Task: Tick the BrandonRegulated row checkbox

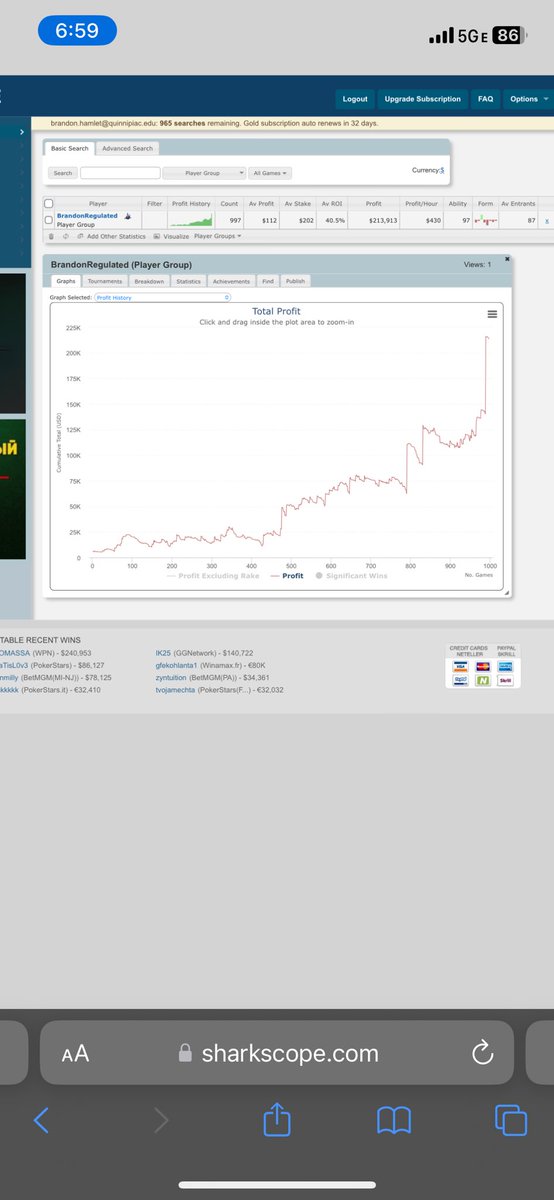Action: click(x=49, y=219)
